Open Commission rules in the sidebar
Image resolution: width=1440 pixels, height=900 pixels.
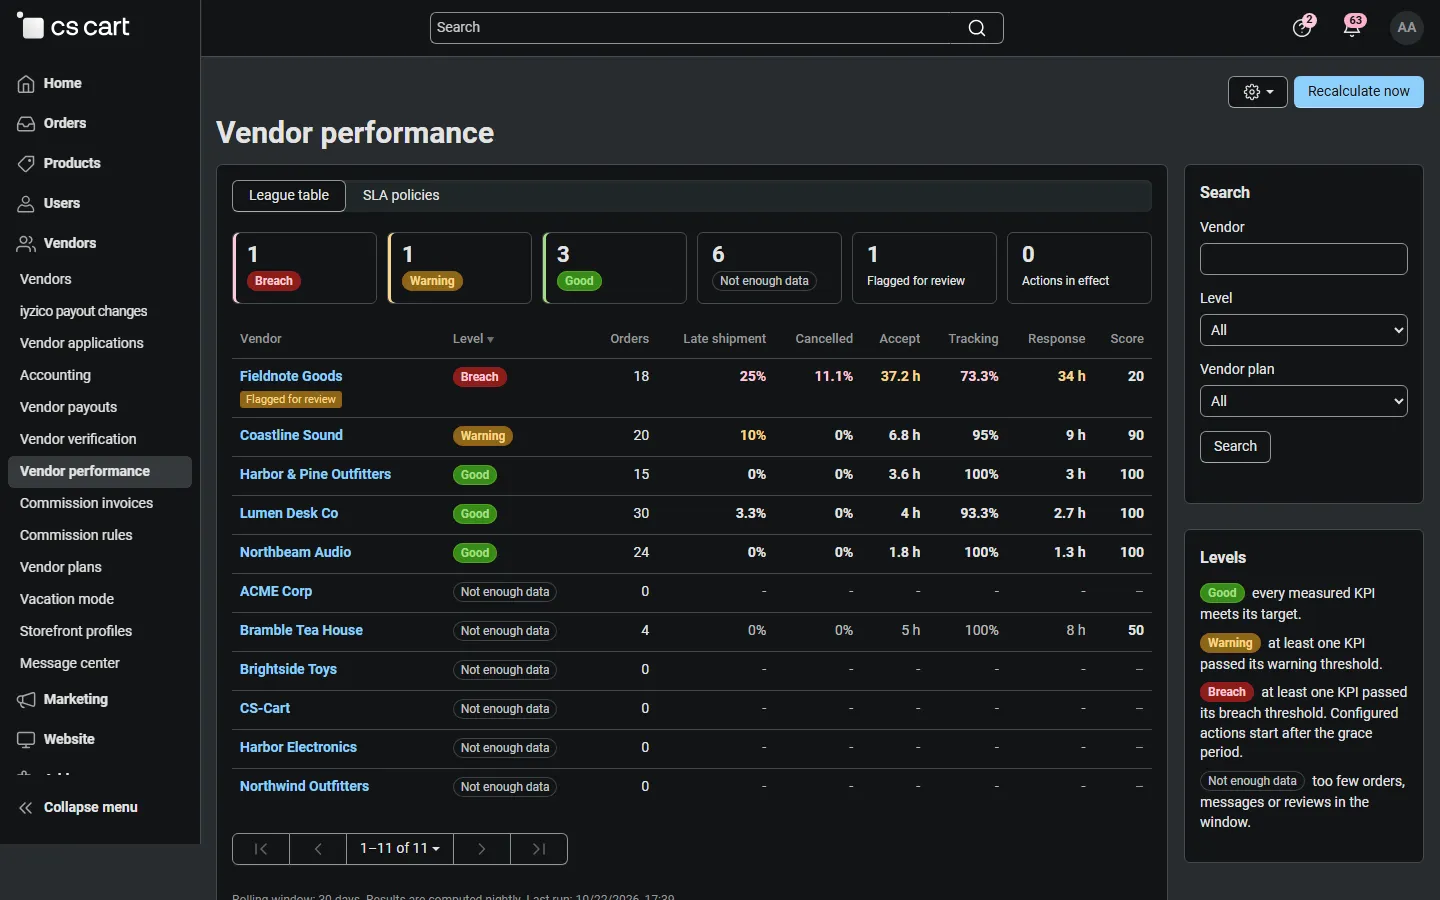[76, 535]
